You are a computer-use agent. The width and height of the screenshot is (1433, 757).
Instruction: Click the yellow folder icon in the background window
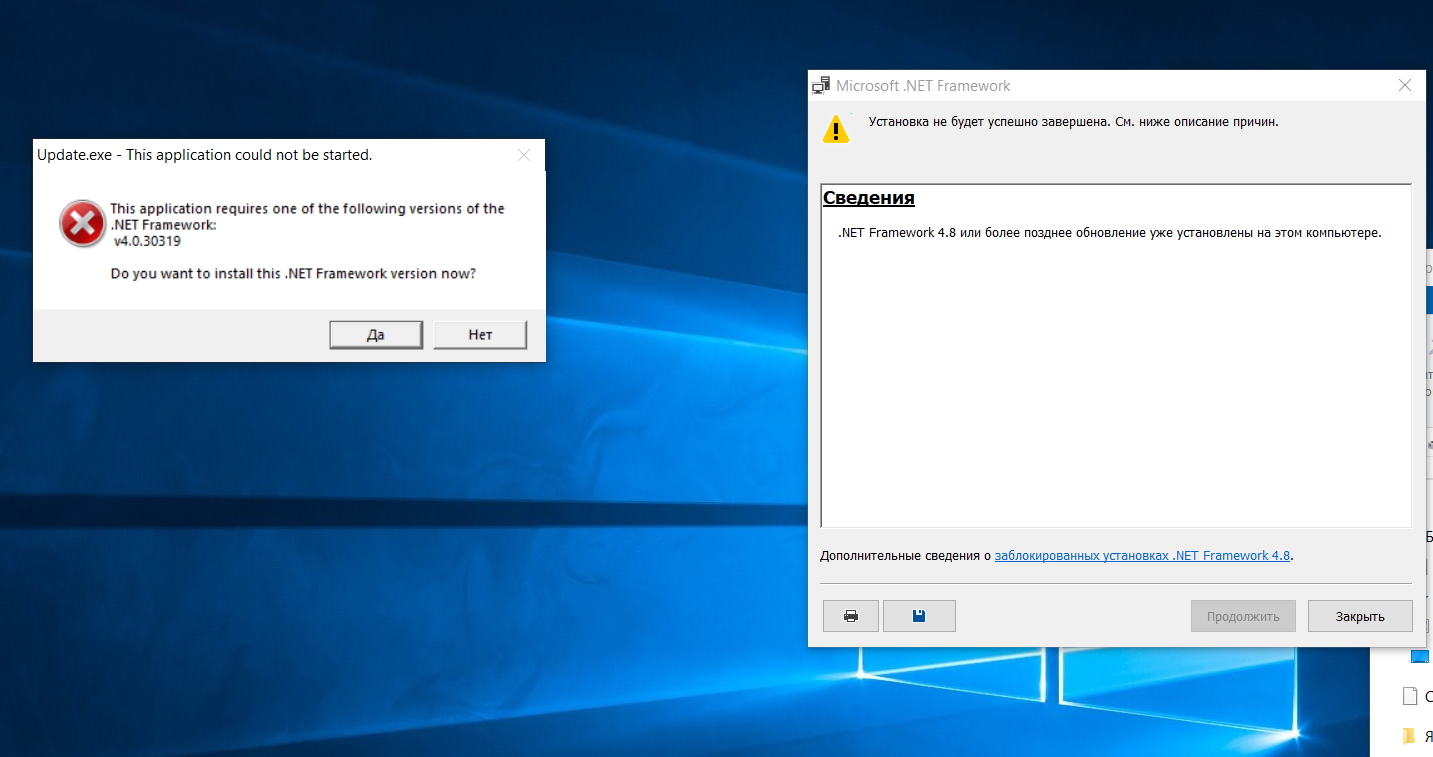click(1409, 737)
